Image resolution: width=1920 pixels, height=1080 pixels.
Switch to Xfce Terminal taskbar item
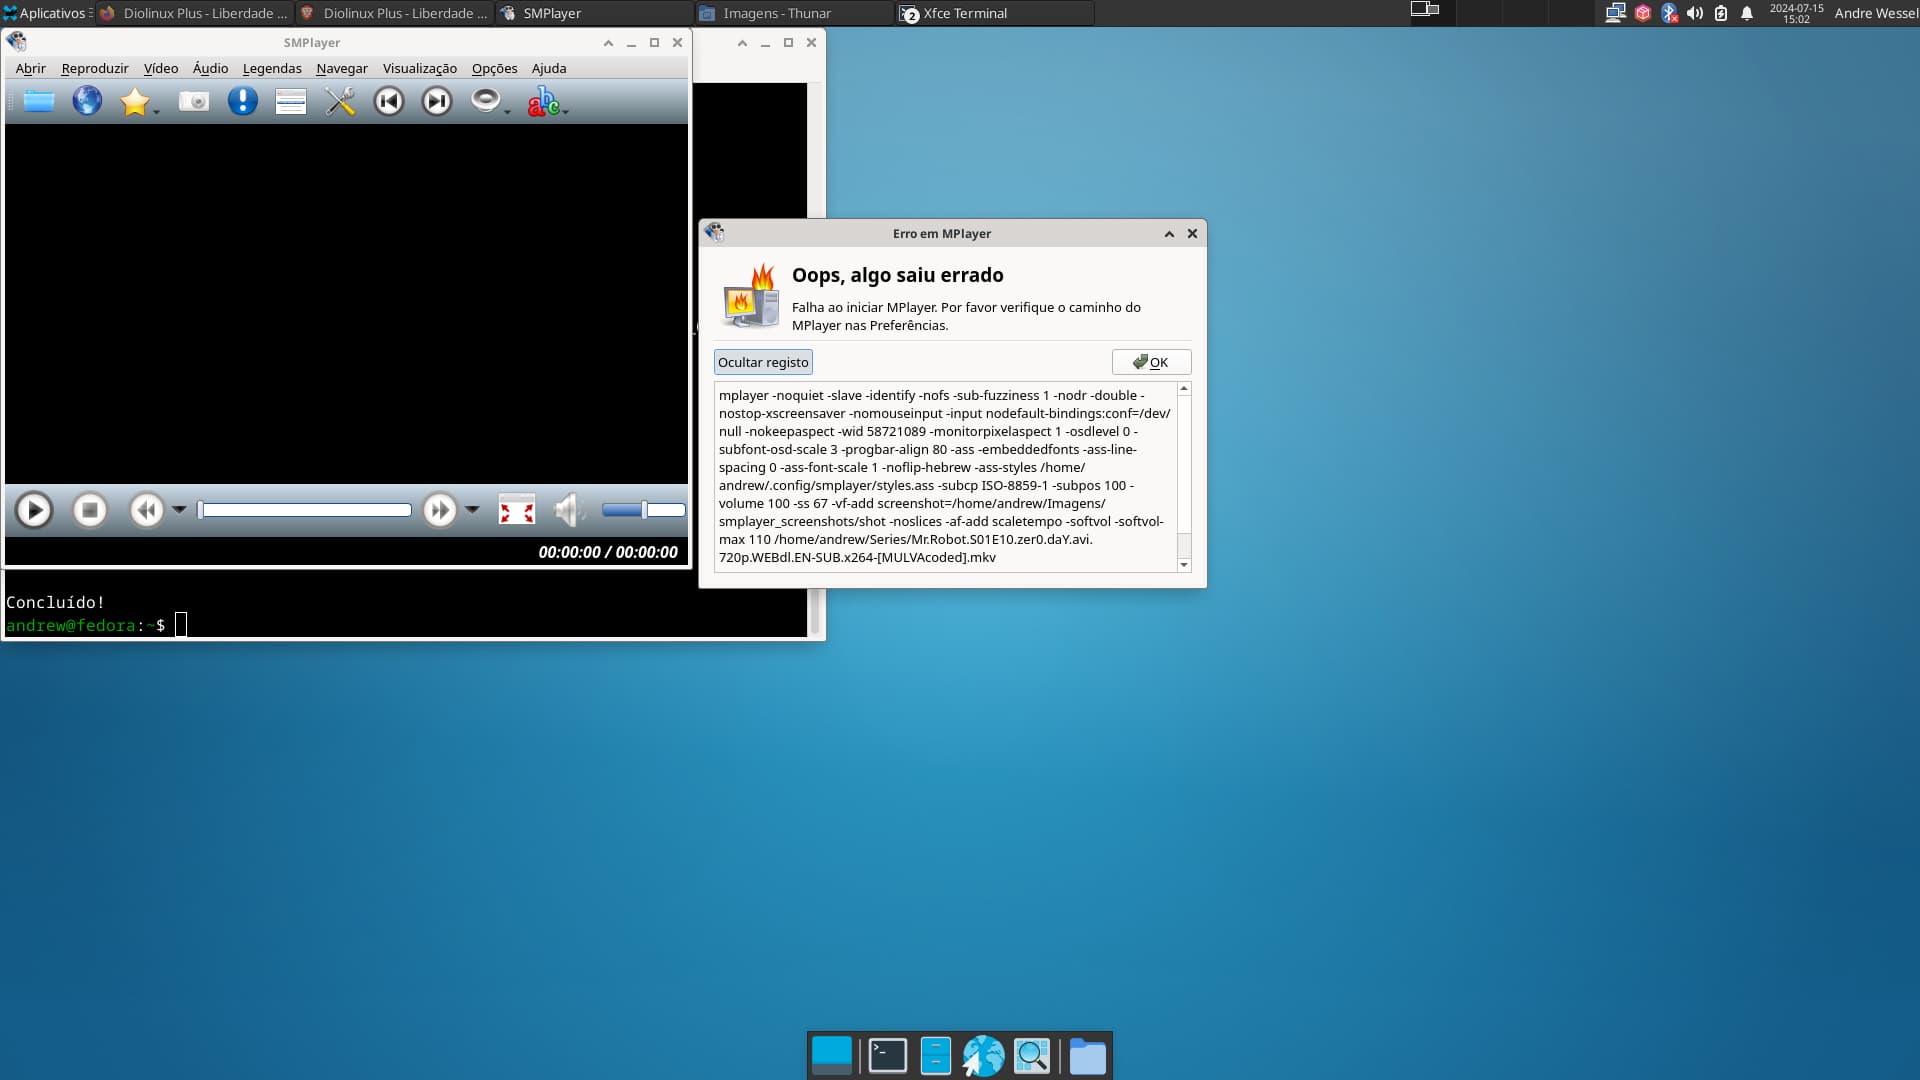tap(995, 13)
